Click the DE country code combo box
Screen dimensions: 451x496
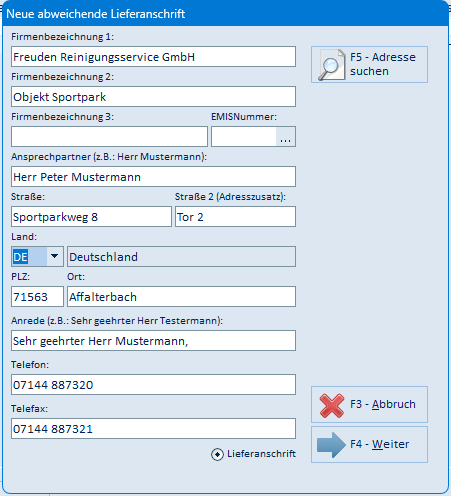(x=37, y=257)
